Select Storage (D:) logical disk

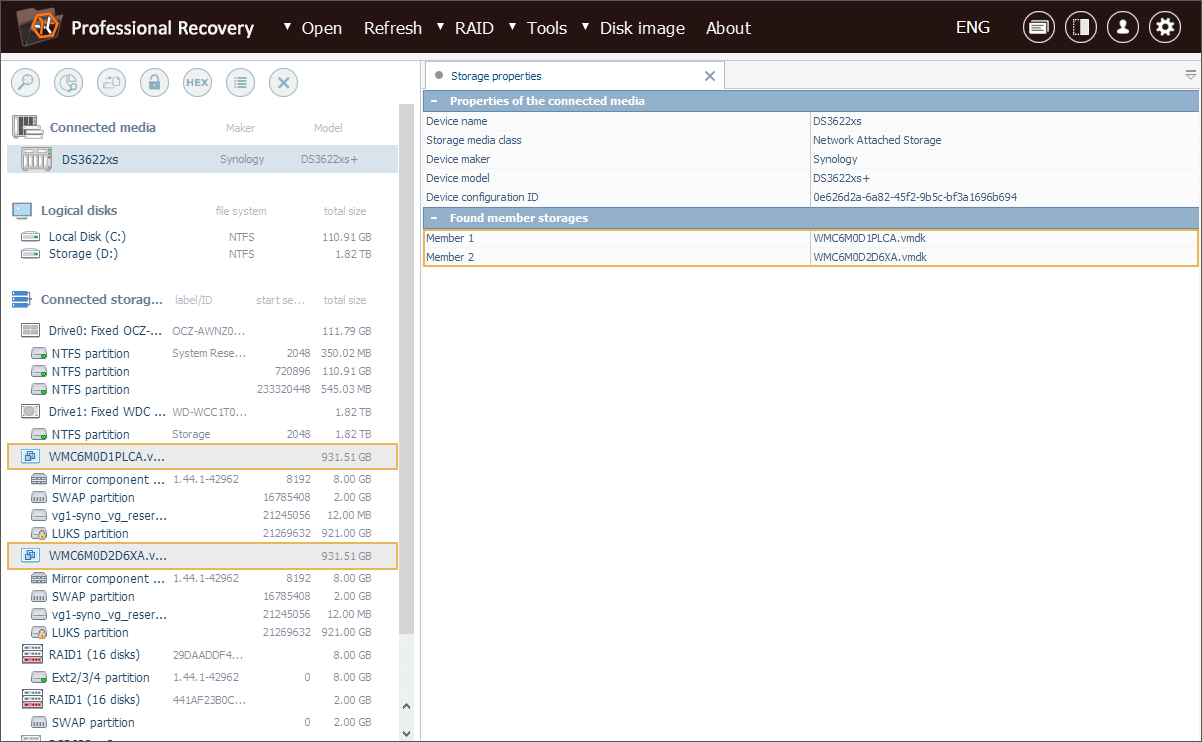pyautogui.click(x=202, y=254)
